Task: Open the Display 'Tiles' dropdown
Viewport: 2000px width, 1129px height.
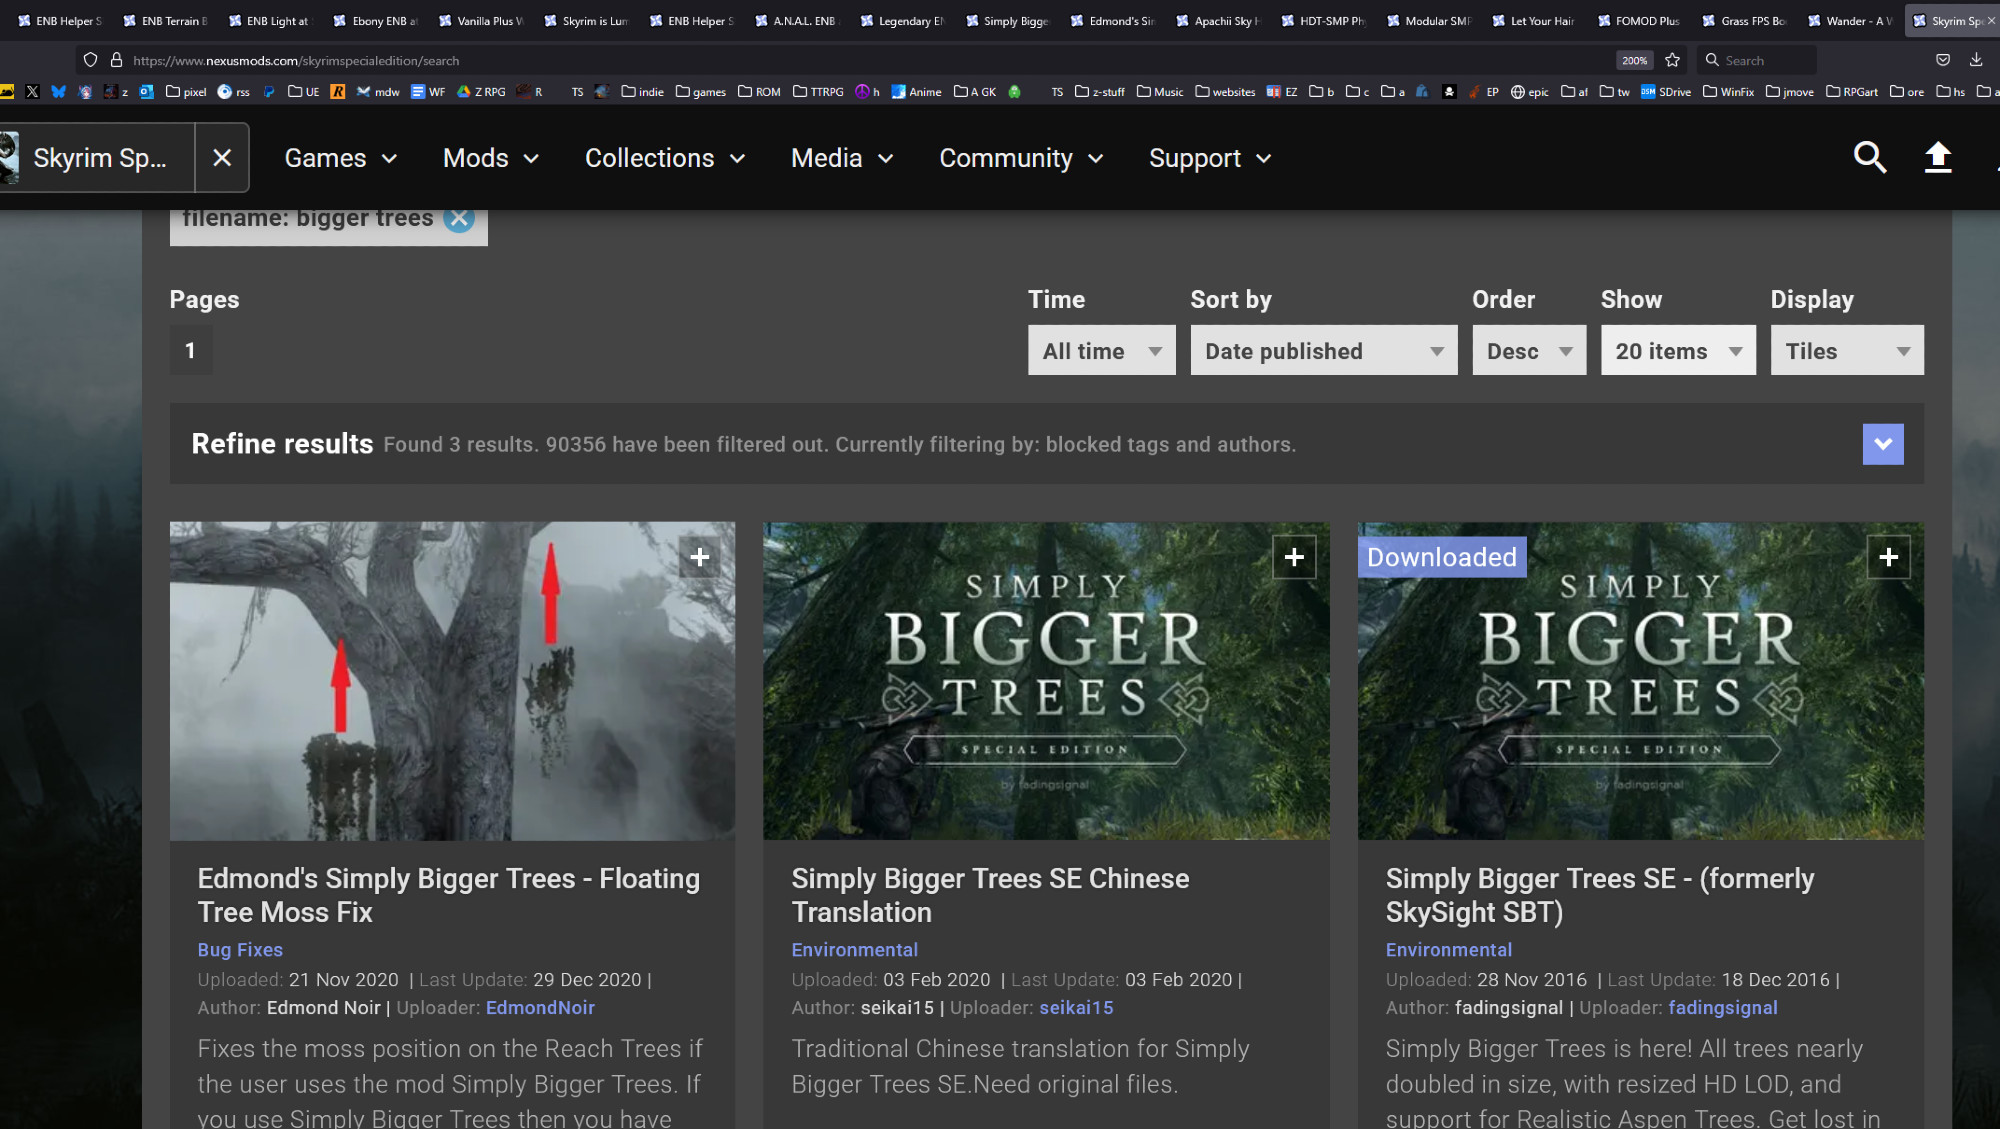Action: coord(1847,350)
